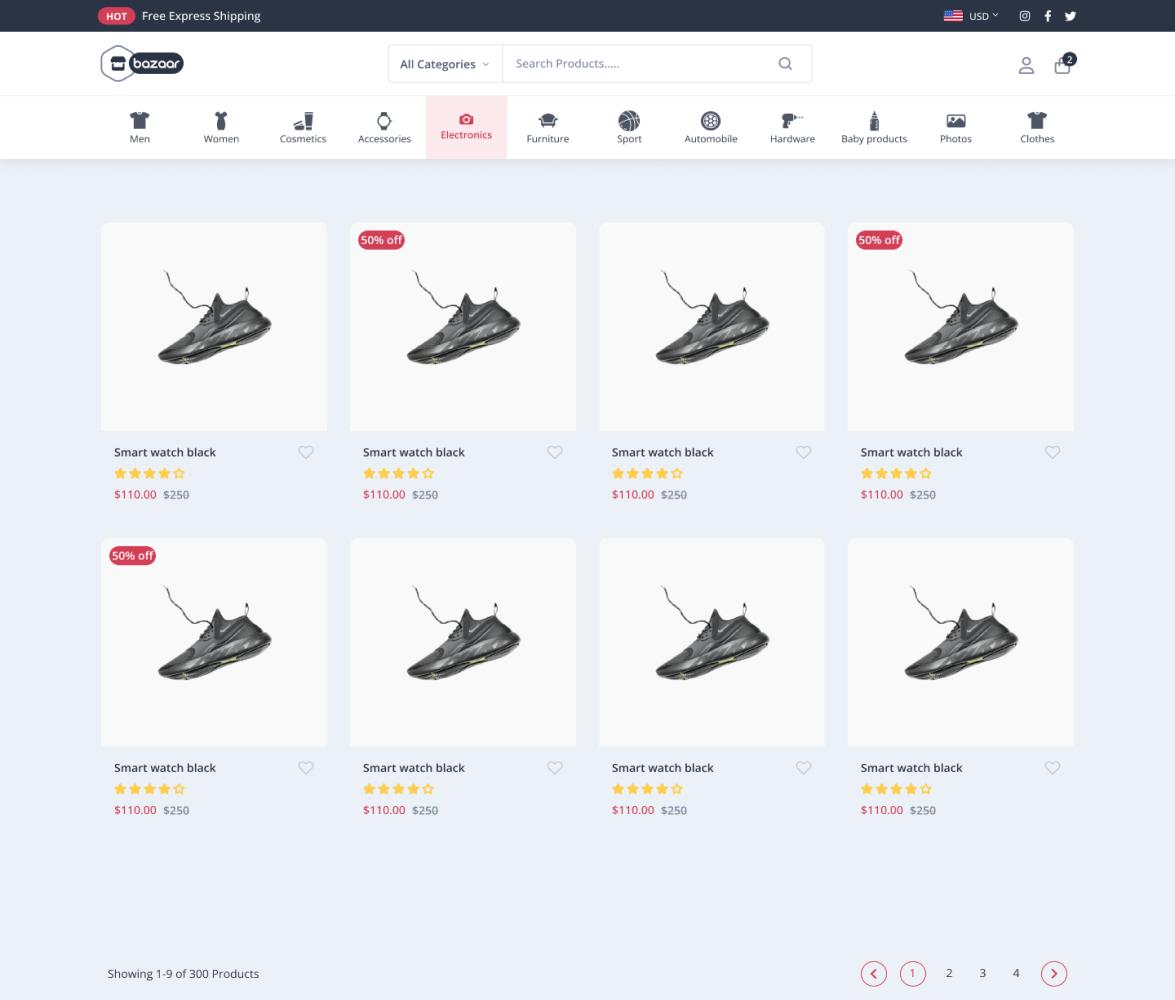The image size is (1175, 1000).
Task: Open second product's Smart watch black title
Action: pos(414,452)
